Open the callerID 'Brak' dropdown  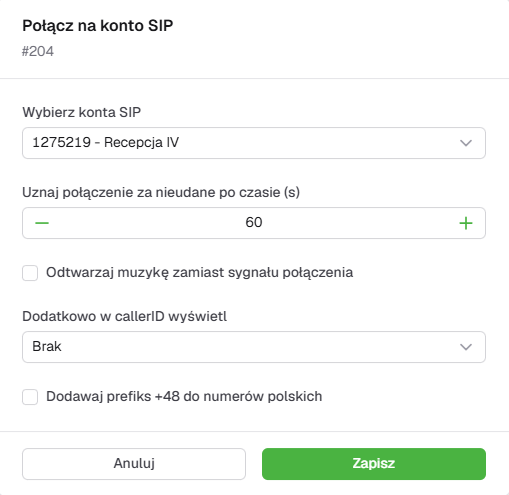coord(254,347)
